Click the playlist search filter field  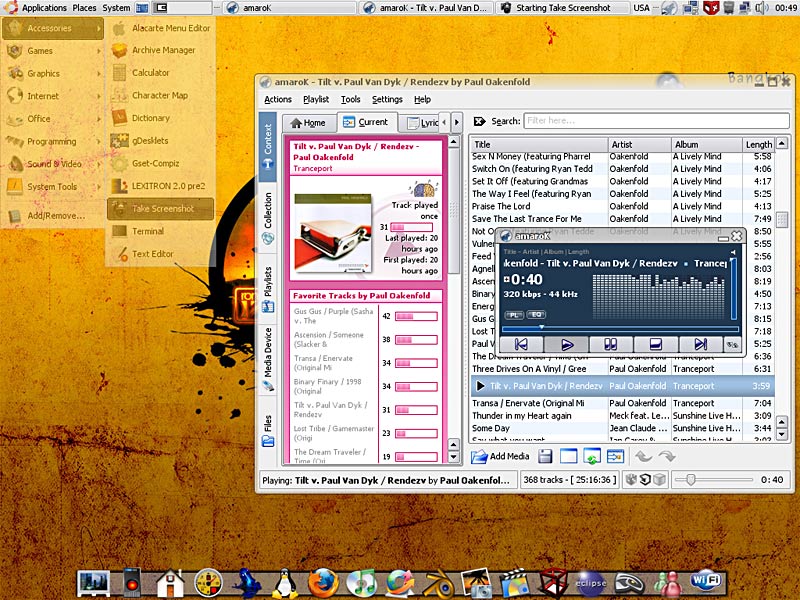coord(656,121)
